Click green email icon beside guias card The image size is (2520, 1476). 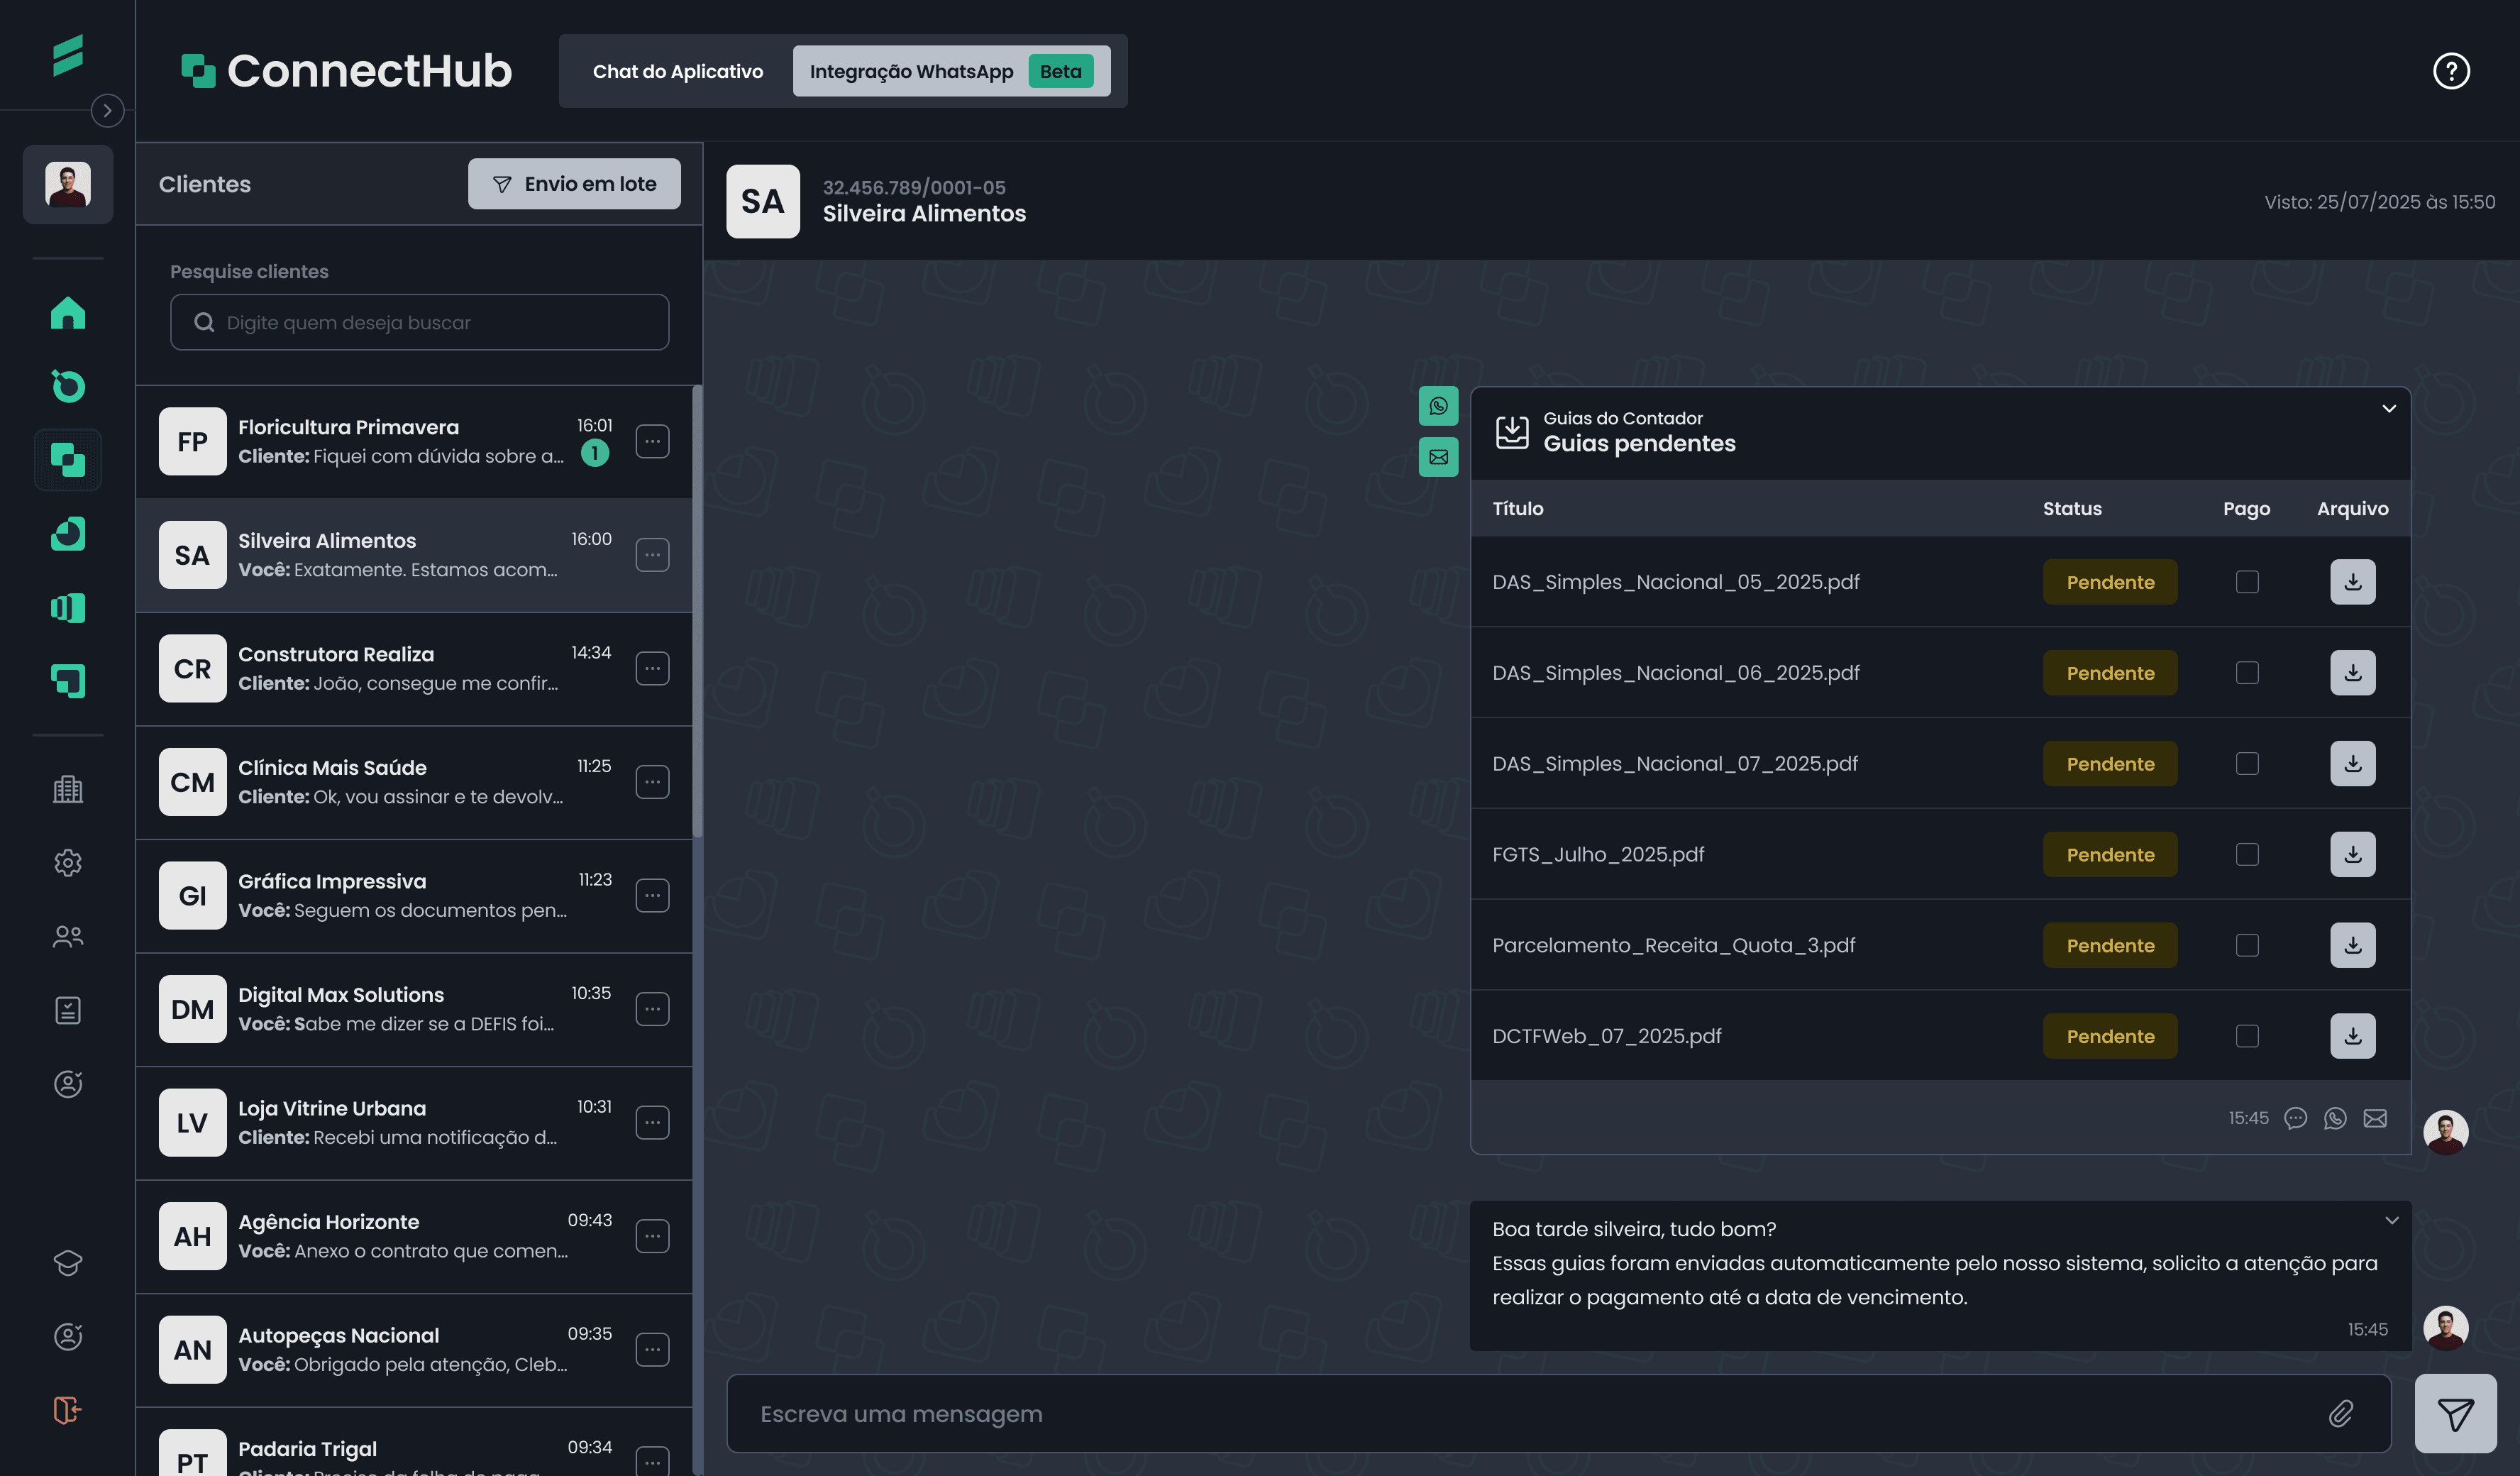pyautogui.click(x=1438, y=457)
